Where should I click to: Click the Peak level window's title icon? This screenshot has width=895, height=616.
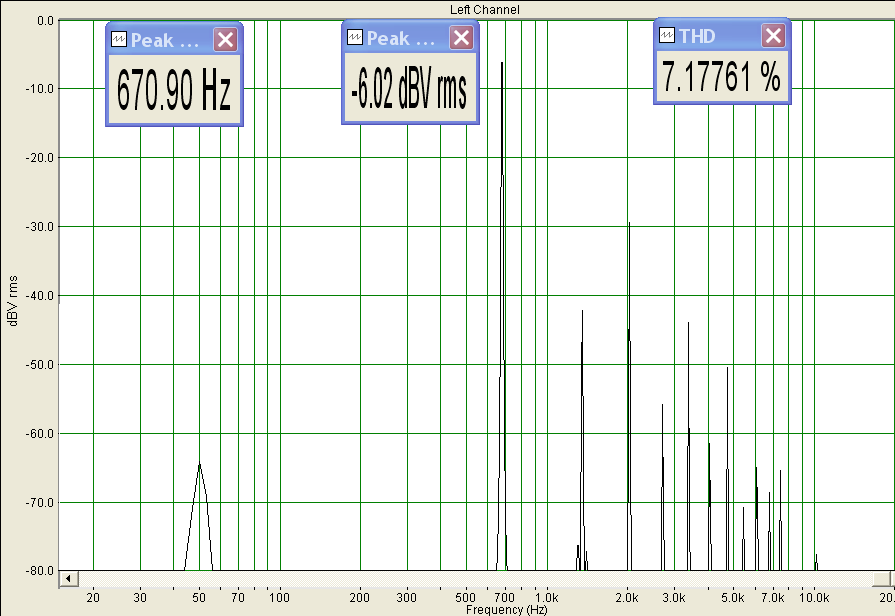[354, 38]
